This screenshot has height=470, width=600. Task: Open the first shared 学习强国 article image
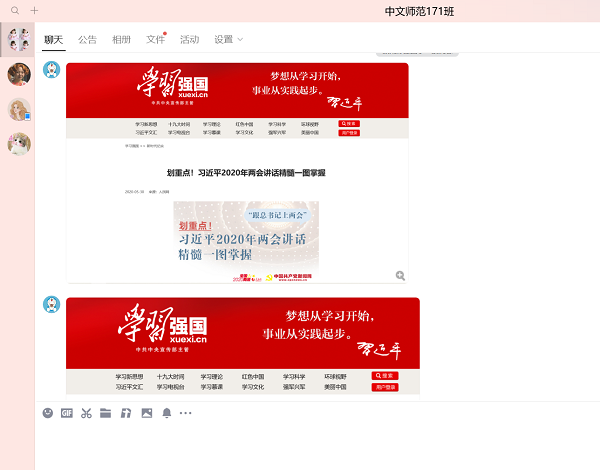pos(237,173)
